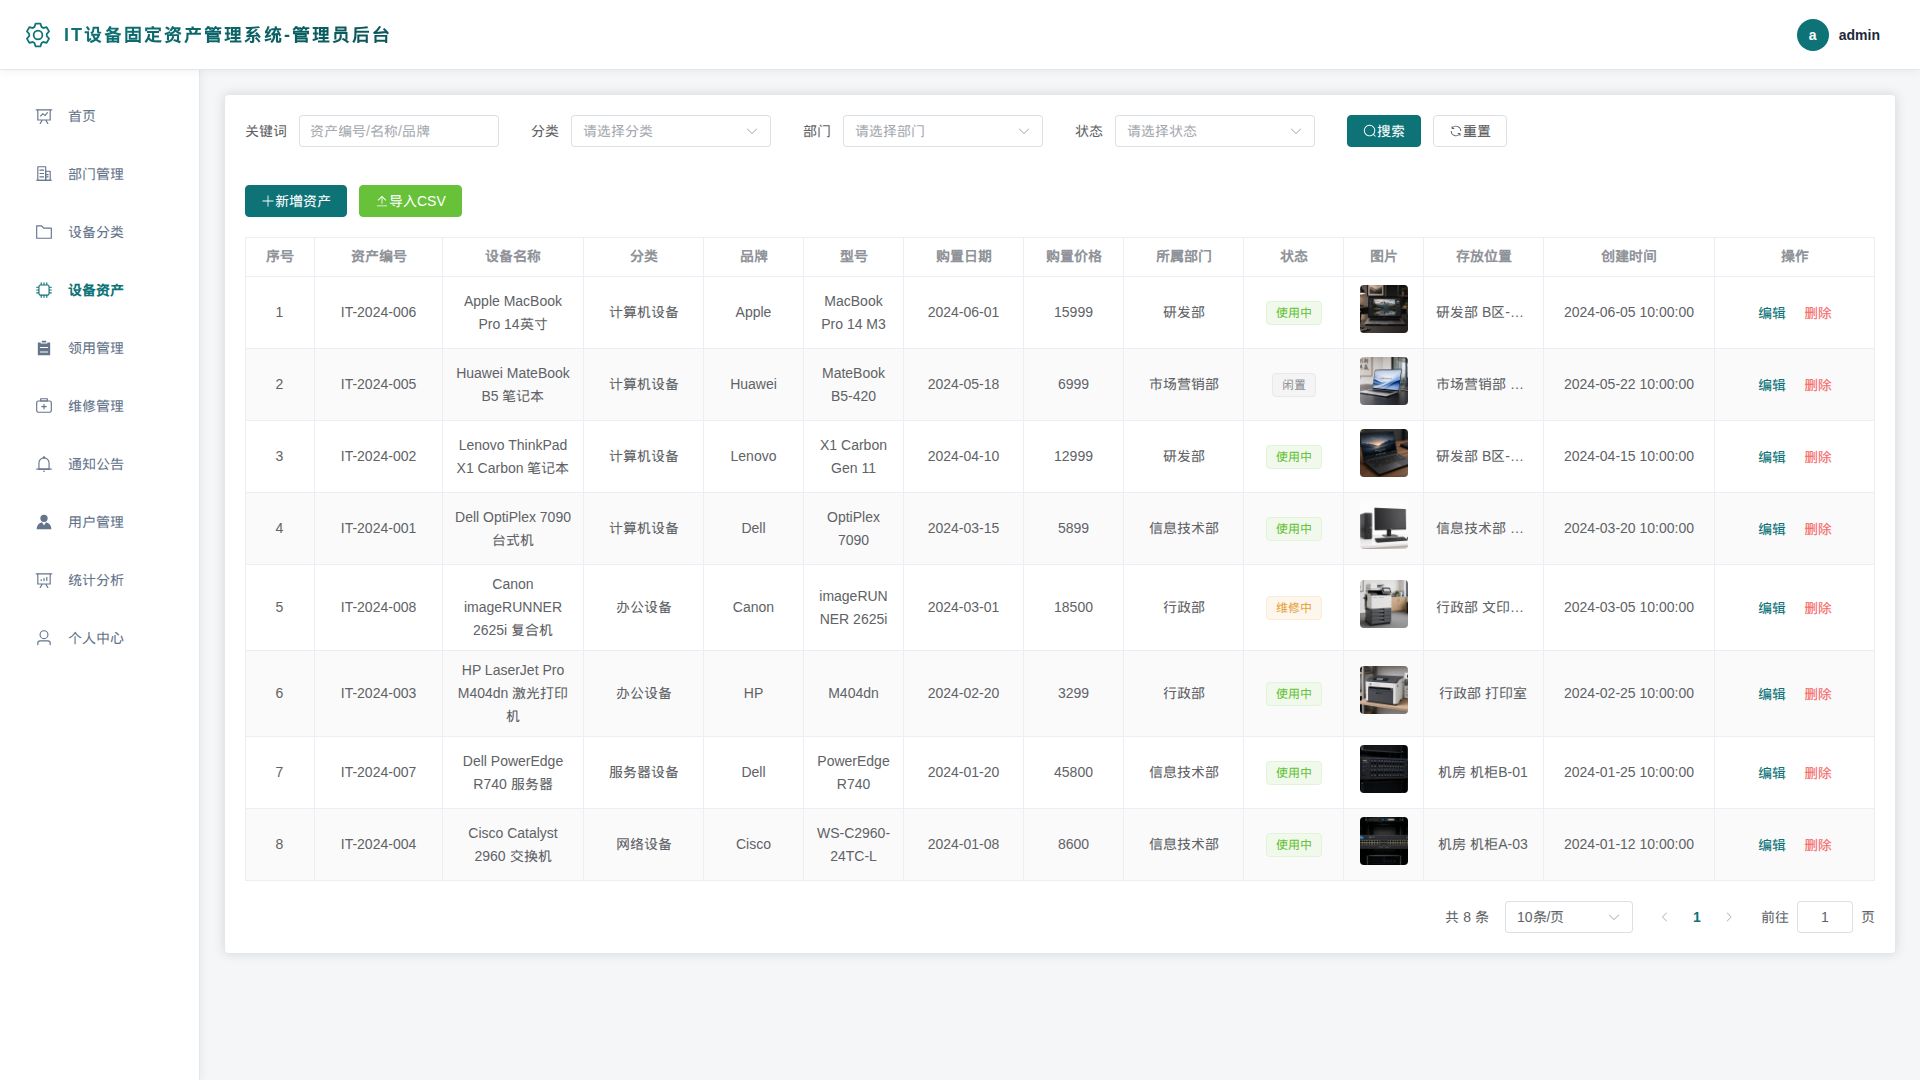Click the 前往 page number input
The image size is (1920, 1080).
(1824, 917)
